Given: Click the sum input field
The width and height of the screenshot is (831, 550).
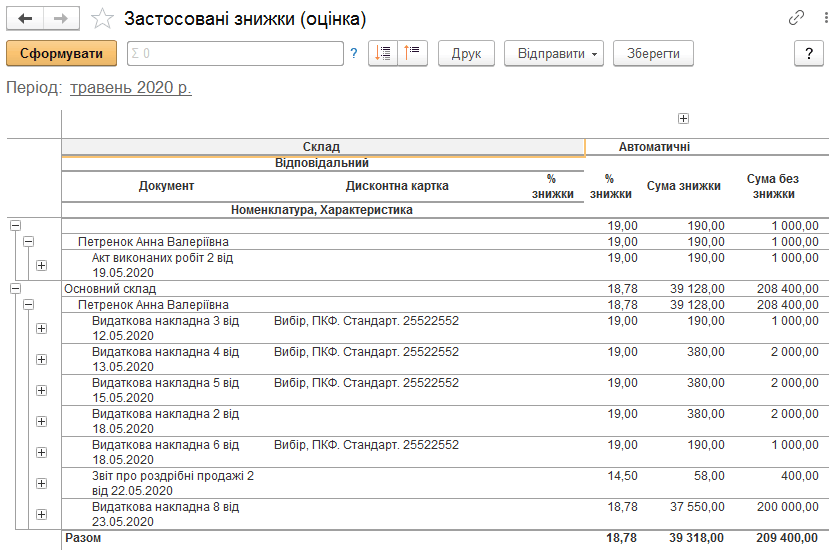Looking at the screenshot, I should (235, 53).
